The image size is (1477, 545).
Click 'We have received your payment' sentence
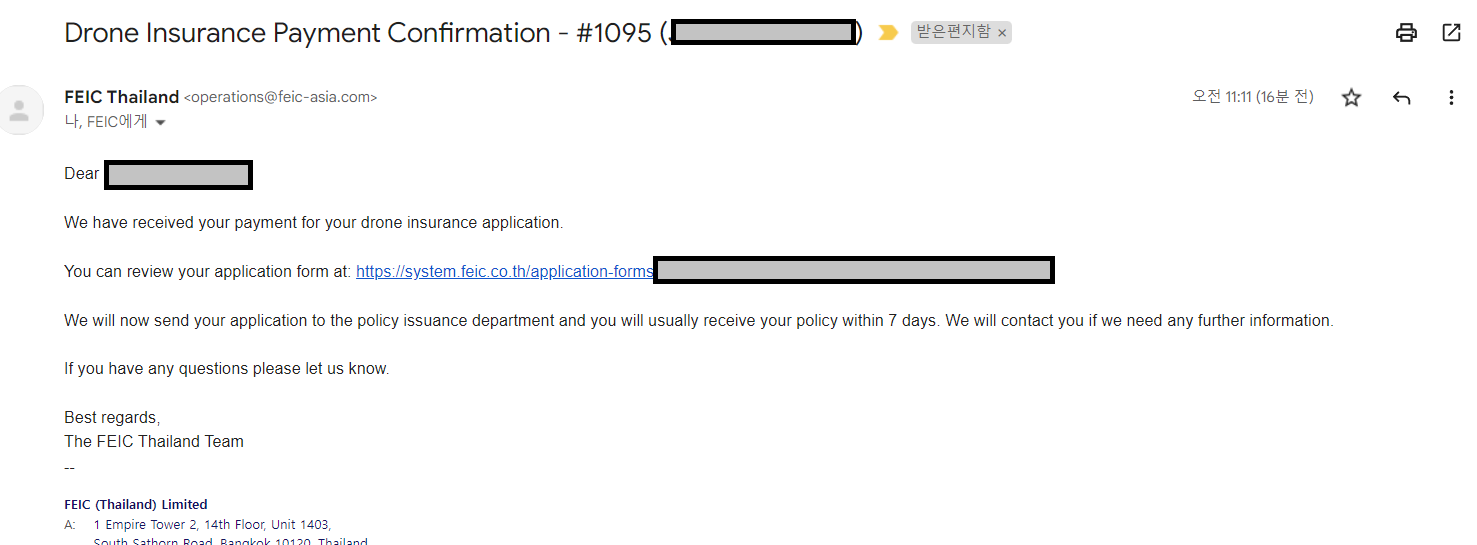tap(314, 222)
